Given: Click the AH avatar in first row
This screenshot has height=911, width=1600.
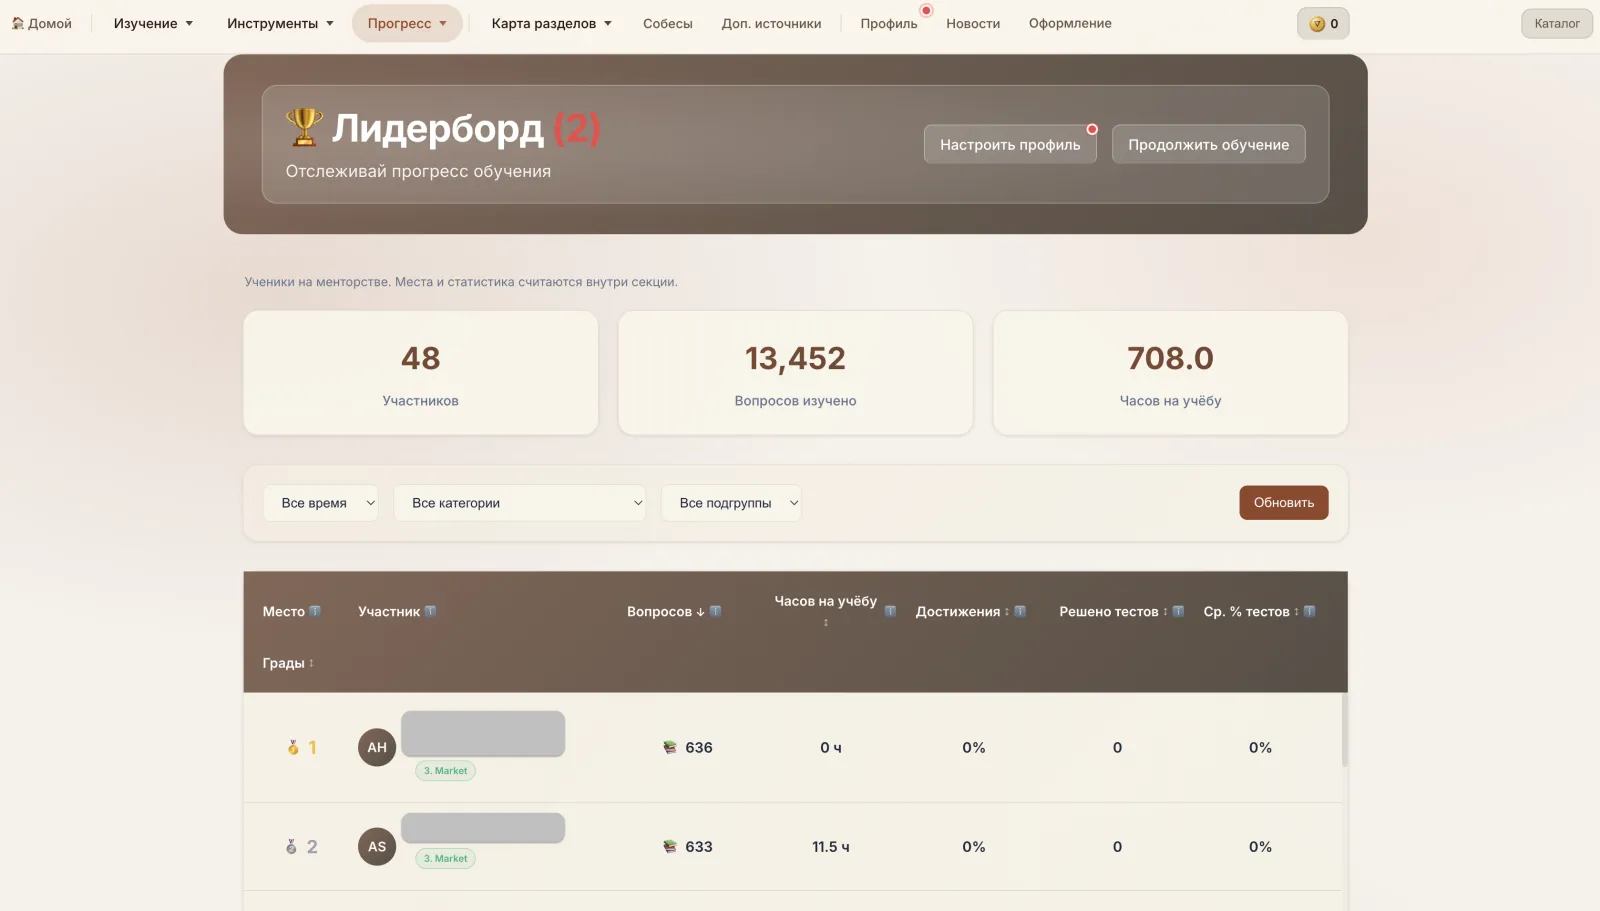Looking at the screenshot, I should (x=377, y=747).
